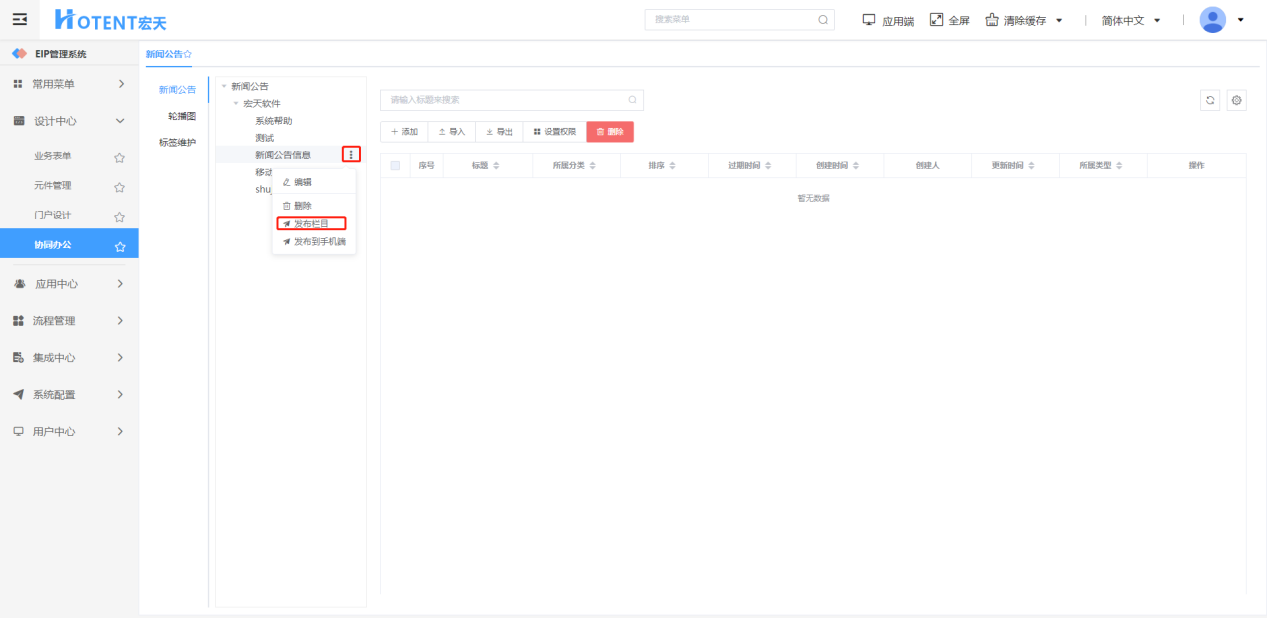1267x618 pixels.
Task: Click the 导出 button
Action: tap(499, 131)
